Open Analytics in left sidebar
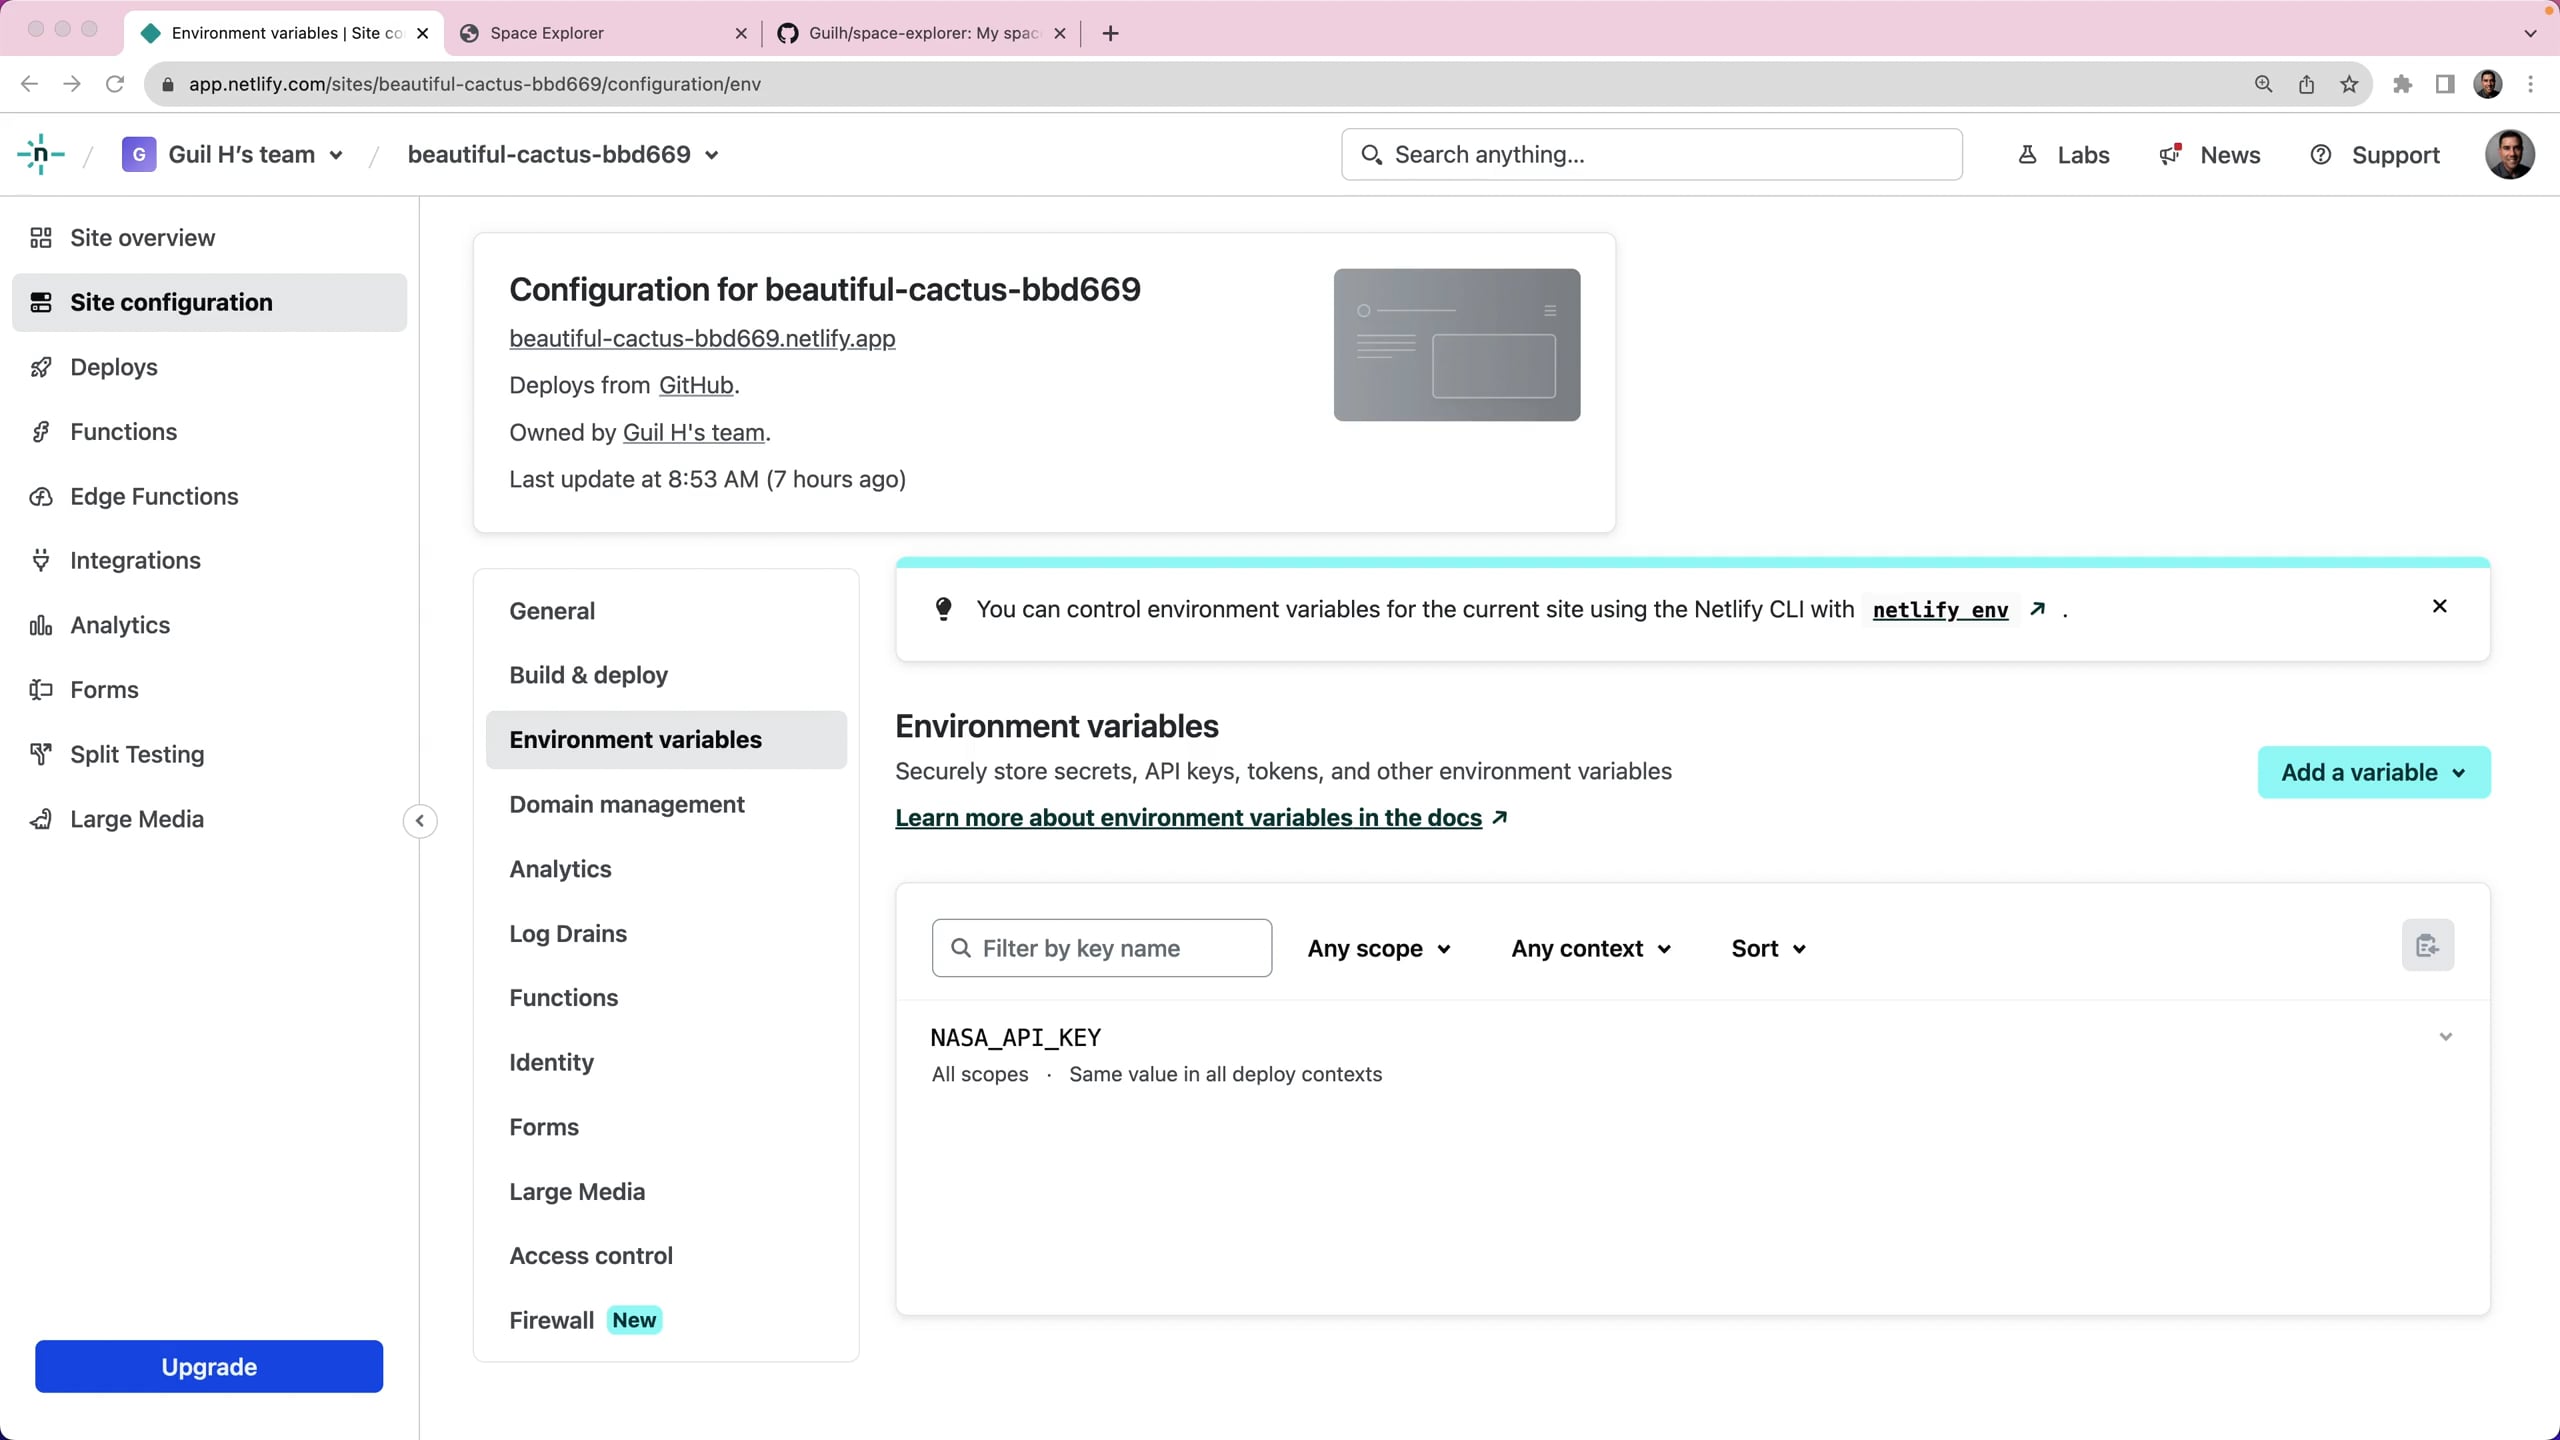This screenshot has height=1440, width=2560. click(120, 625)
